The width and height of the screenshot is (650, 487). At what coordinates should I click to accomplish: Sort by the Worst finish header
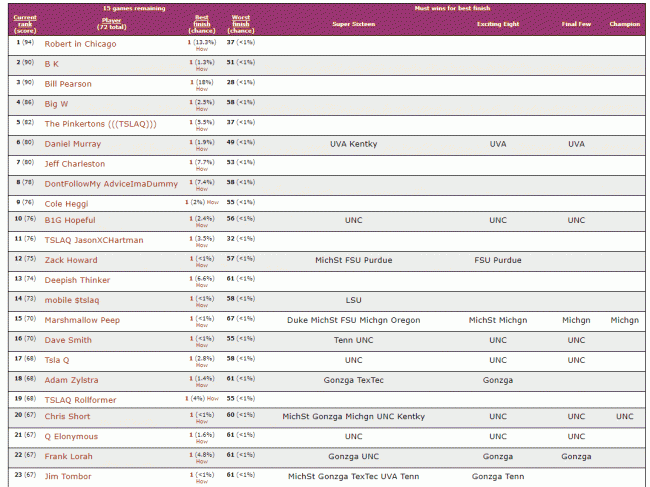point(241,22)
